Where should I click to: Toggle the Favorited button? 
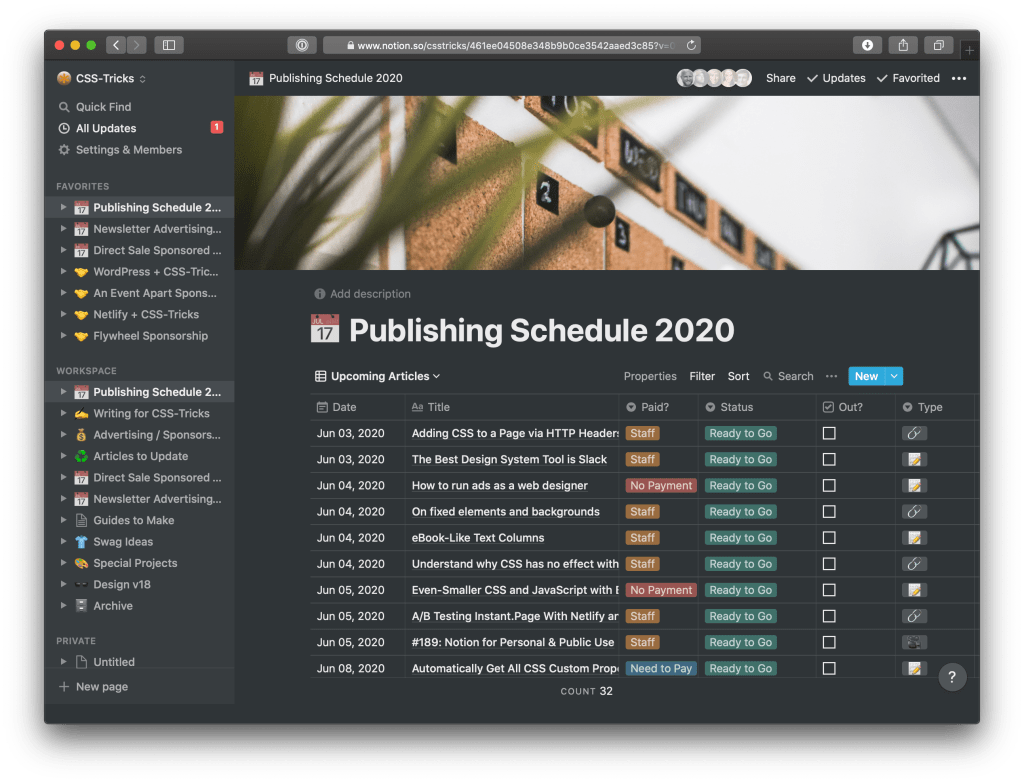pyautogui.click(x=908, y=78)
